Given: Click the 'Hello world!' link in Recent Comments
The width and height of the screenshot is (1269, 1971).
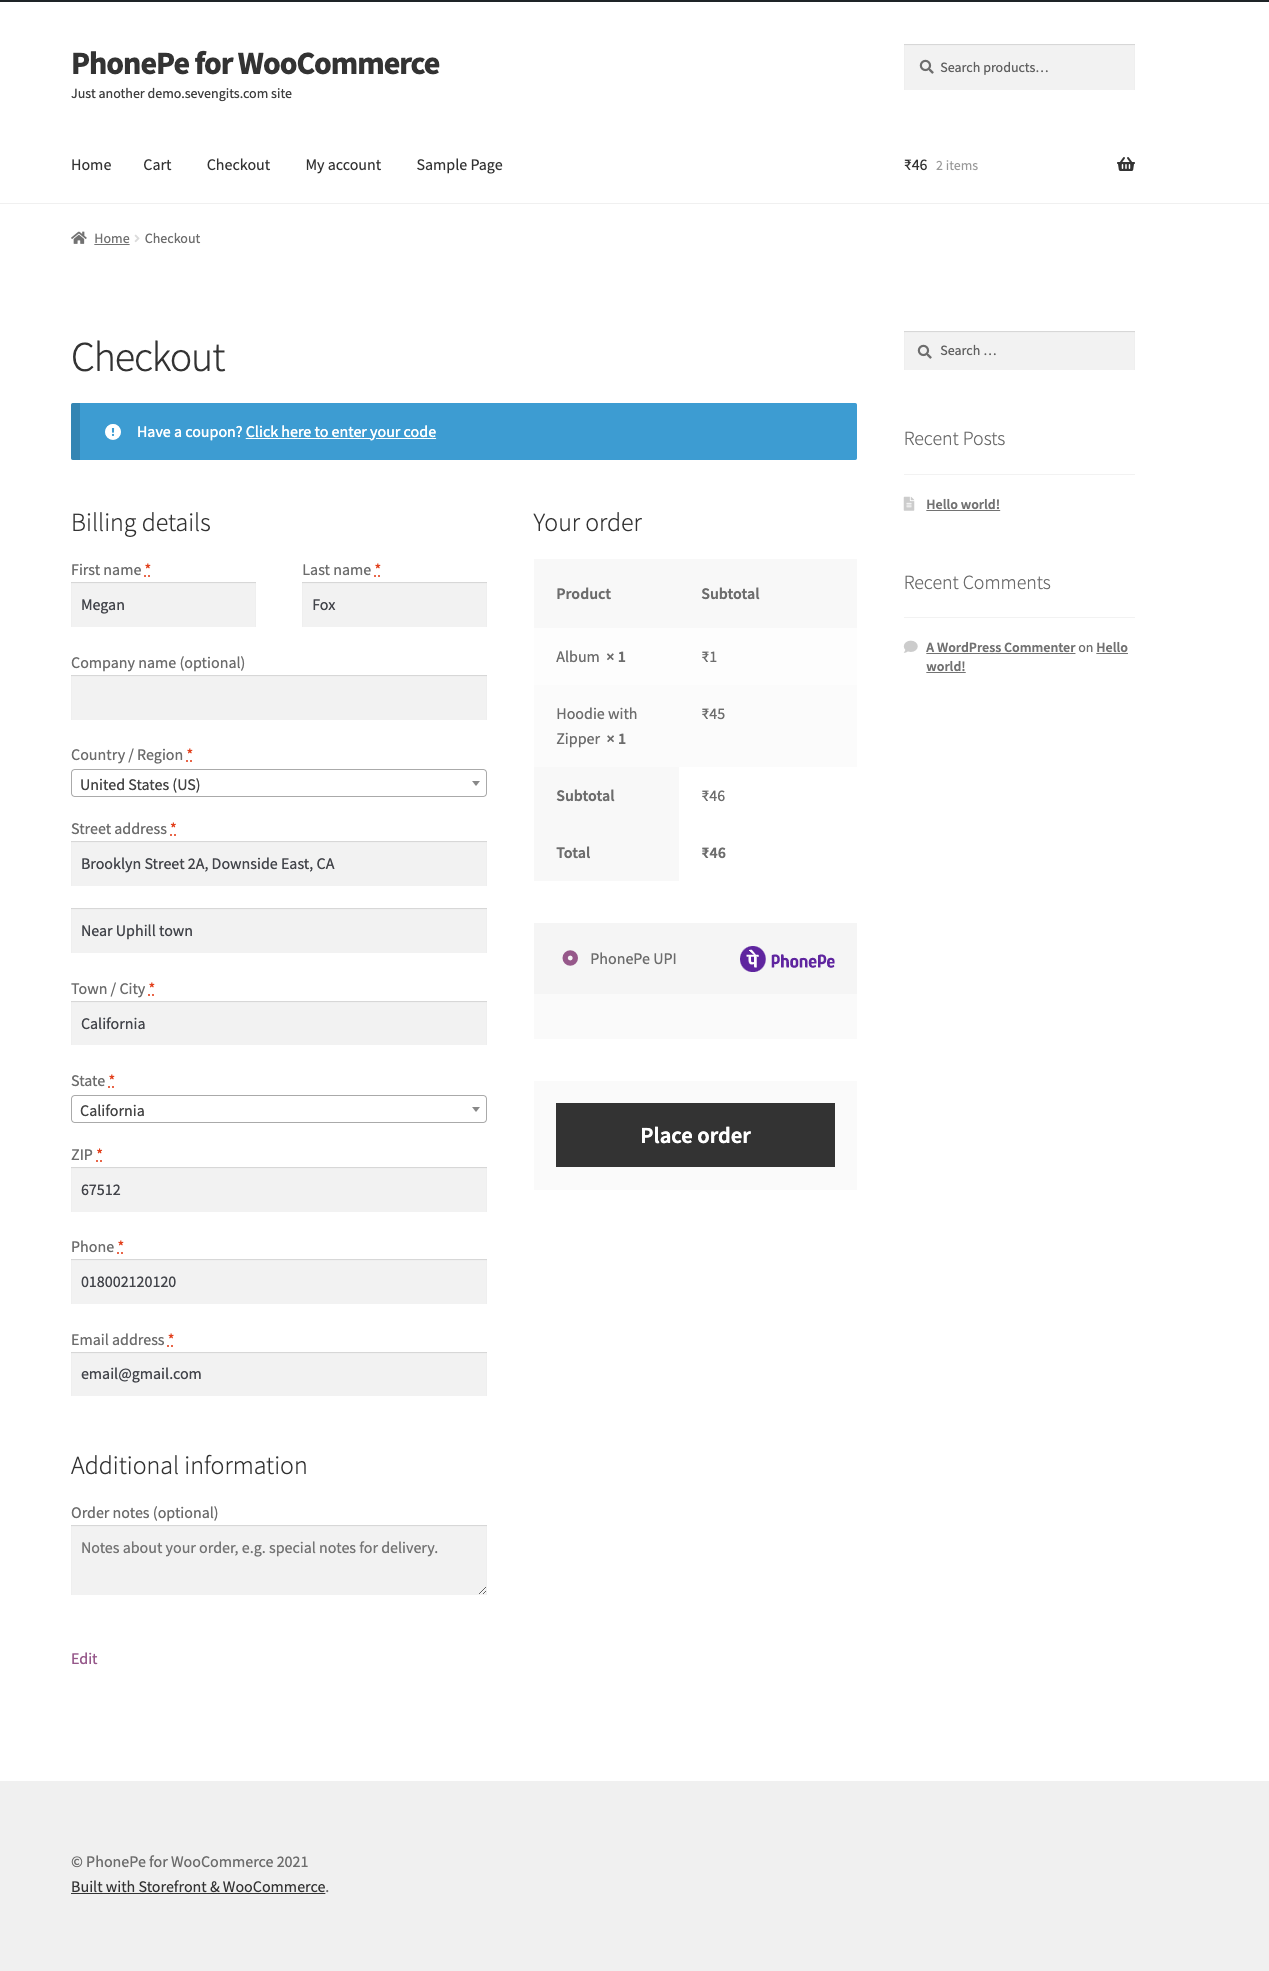Looking at the screenshot, I should click(x=1027, y=657).
